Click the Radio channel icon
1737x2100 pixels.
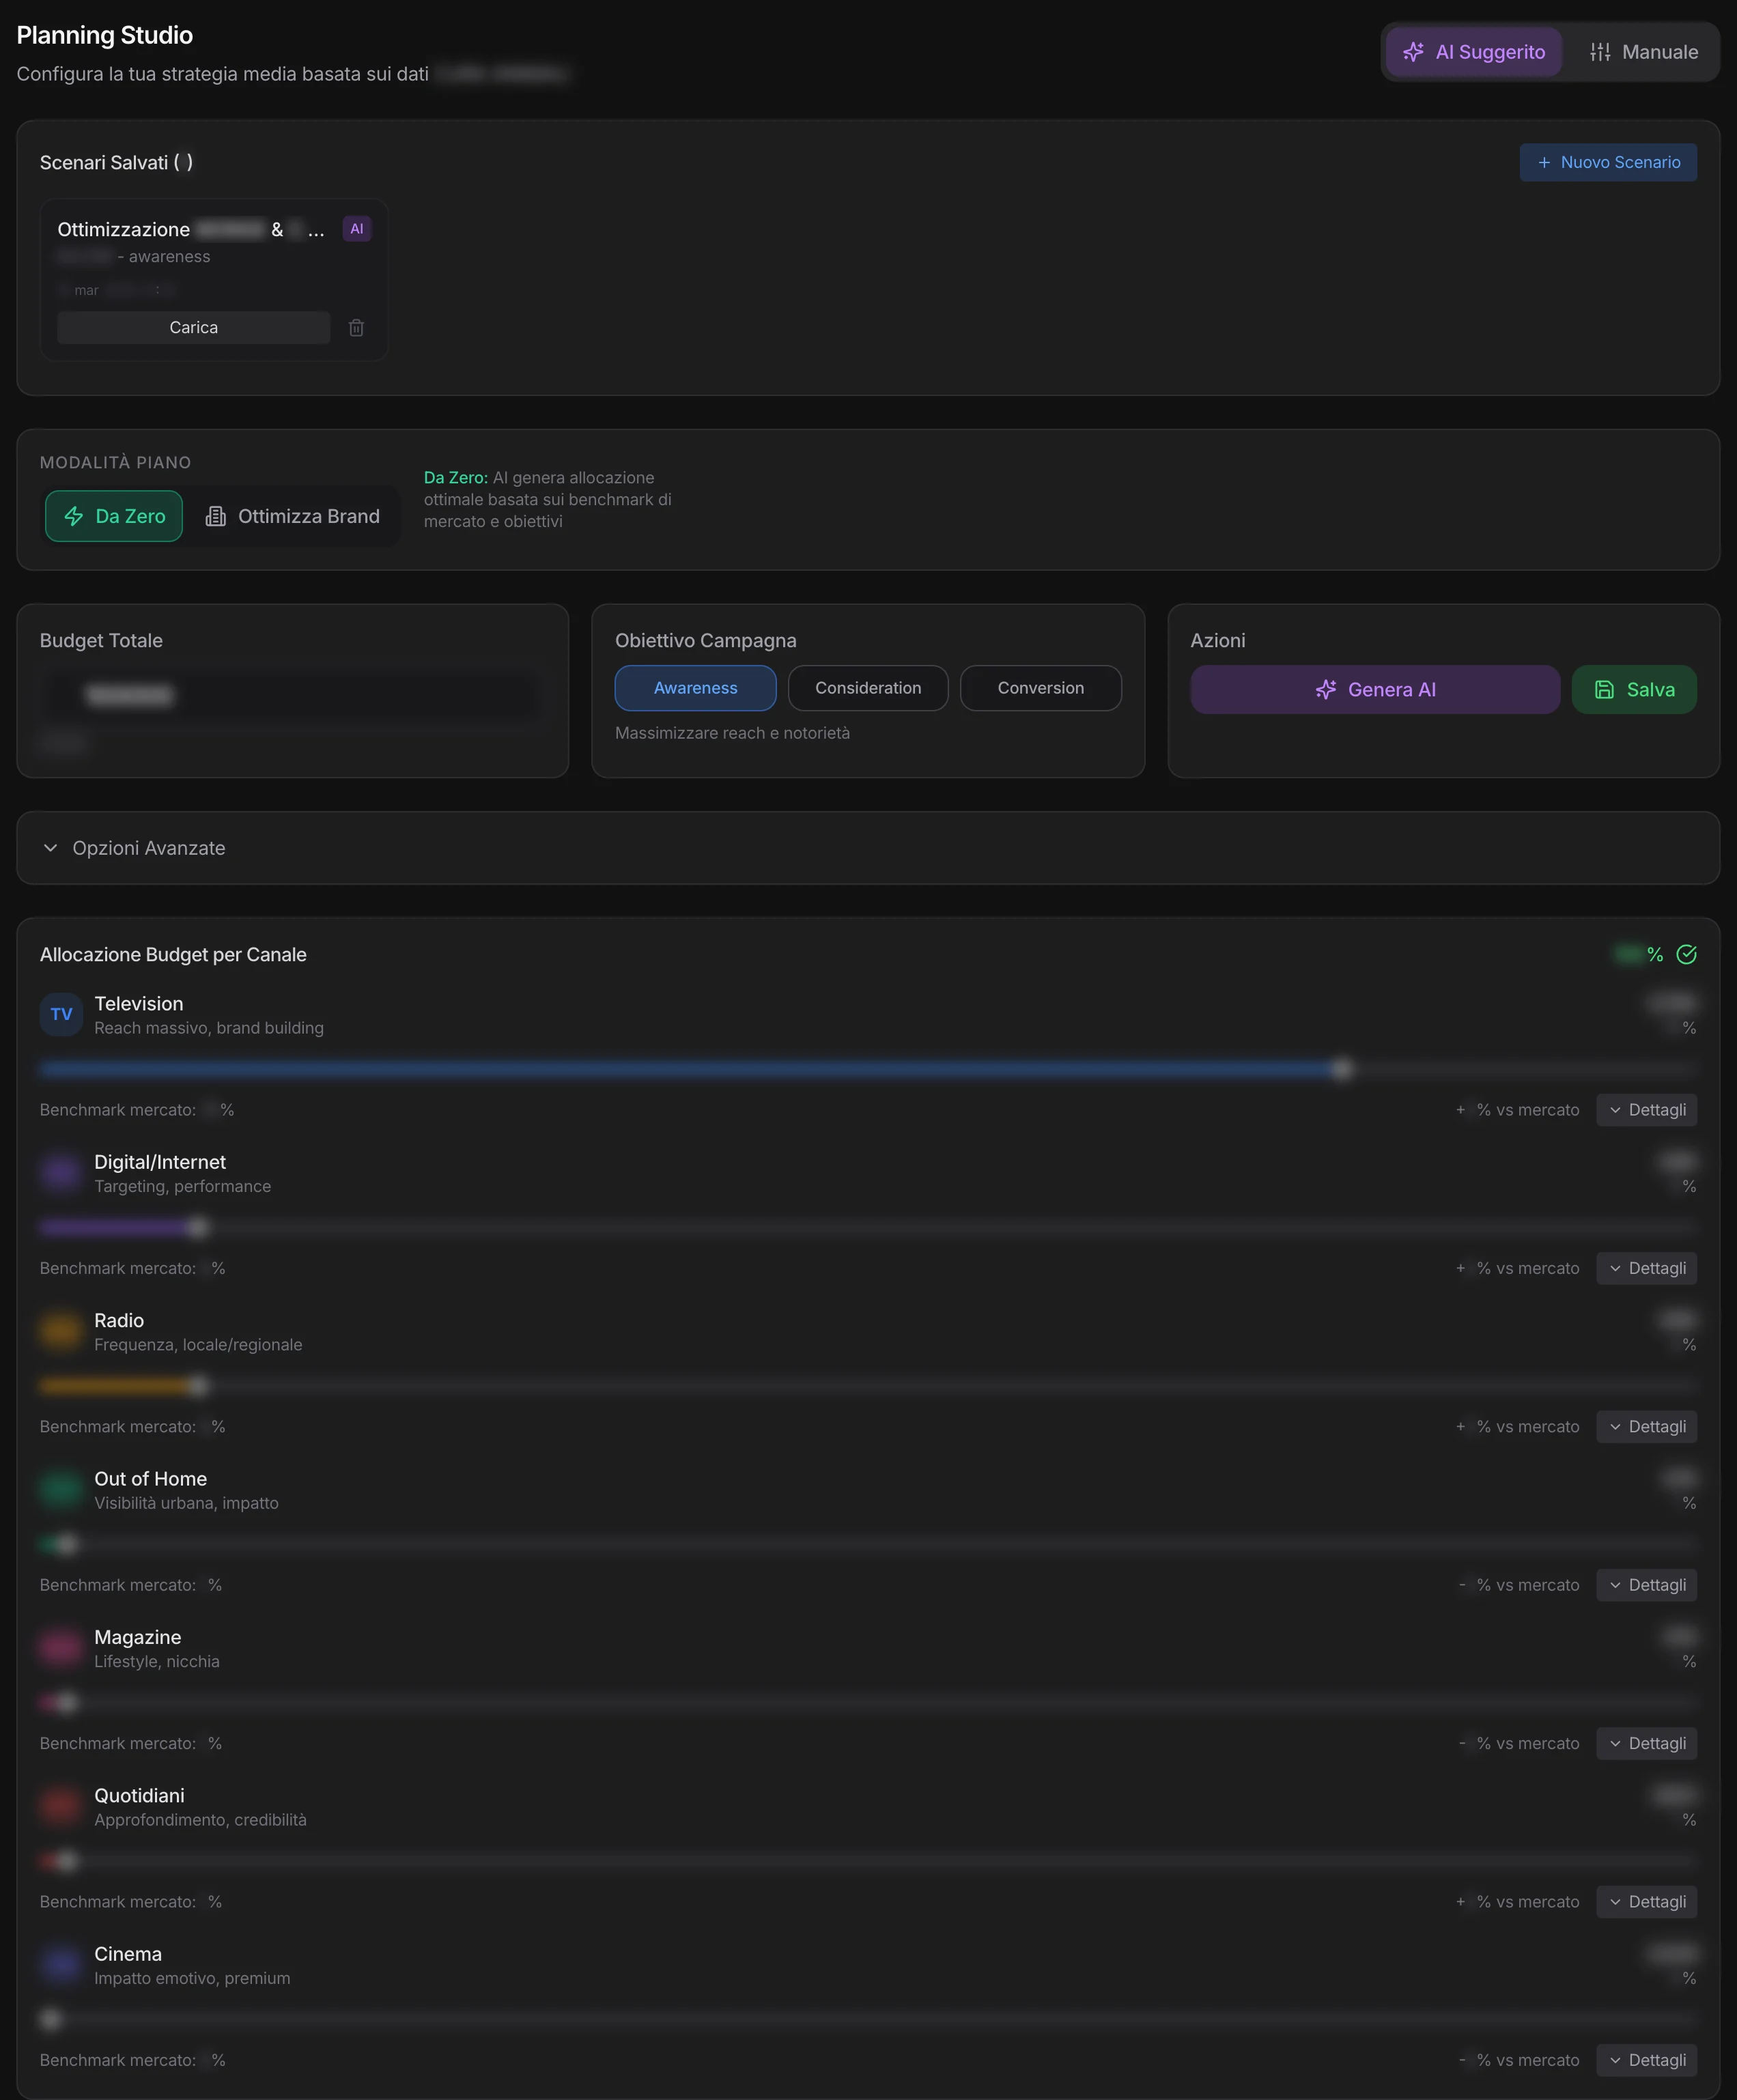61,1330
